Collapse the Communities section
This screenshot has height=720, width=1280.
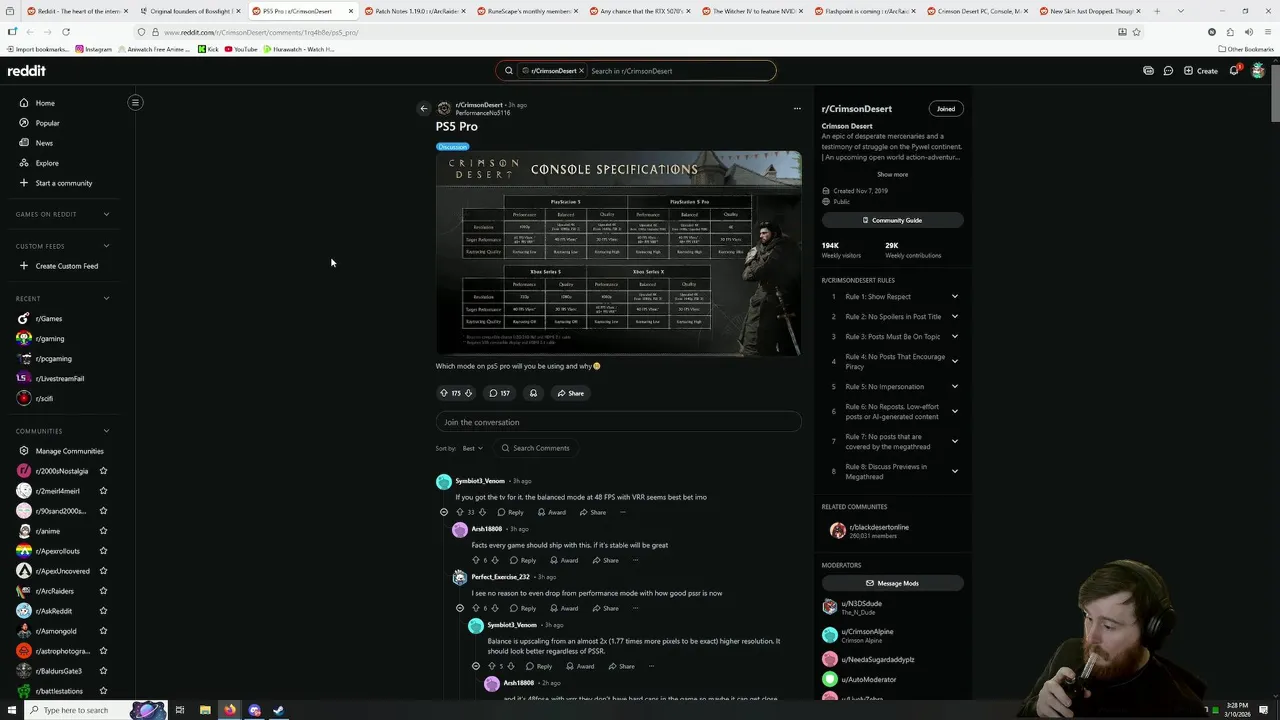(x=106, y=431)
